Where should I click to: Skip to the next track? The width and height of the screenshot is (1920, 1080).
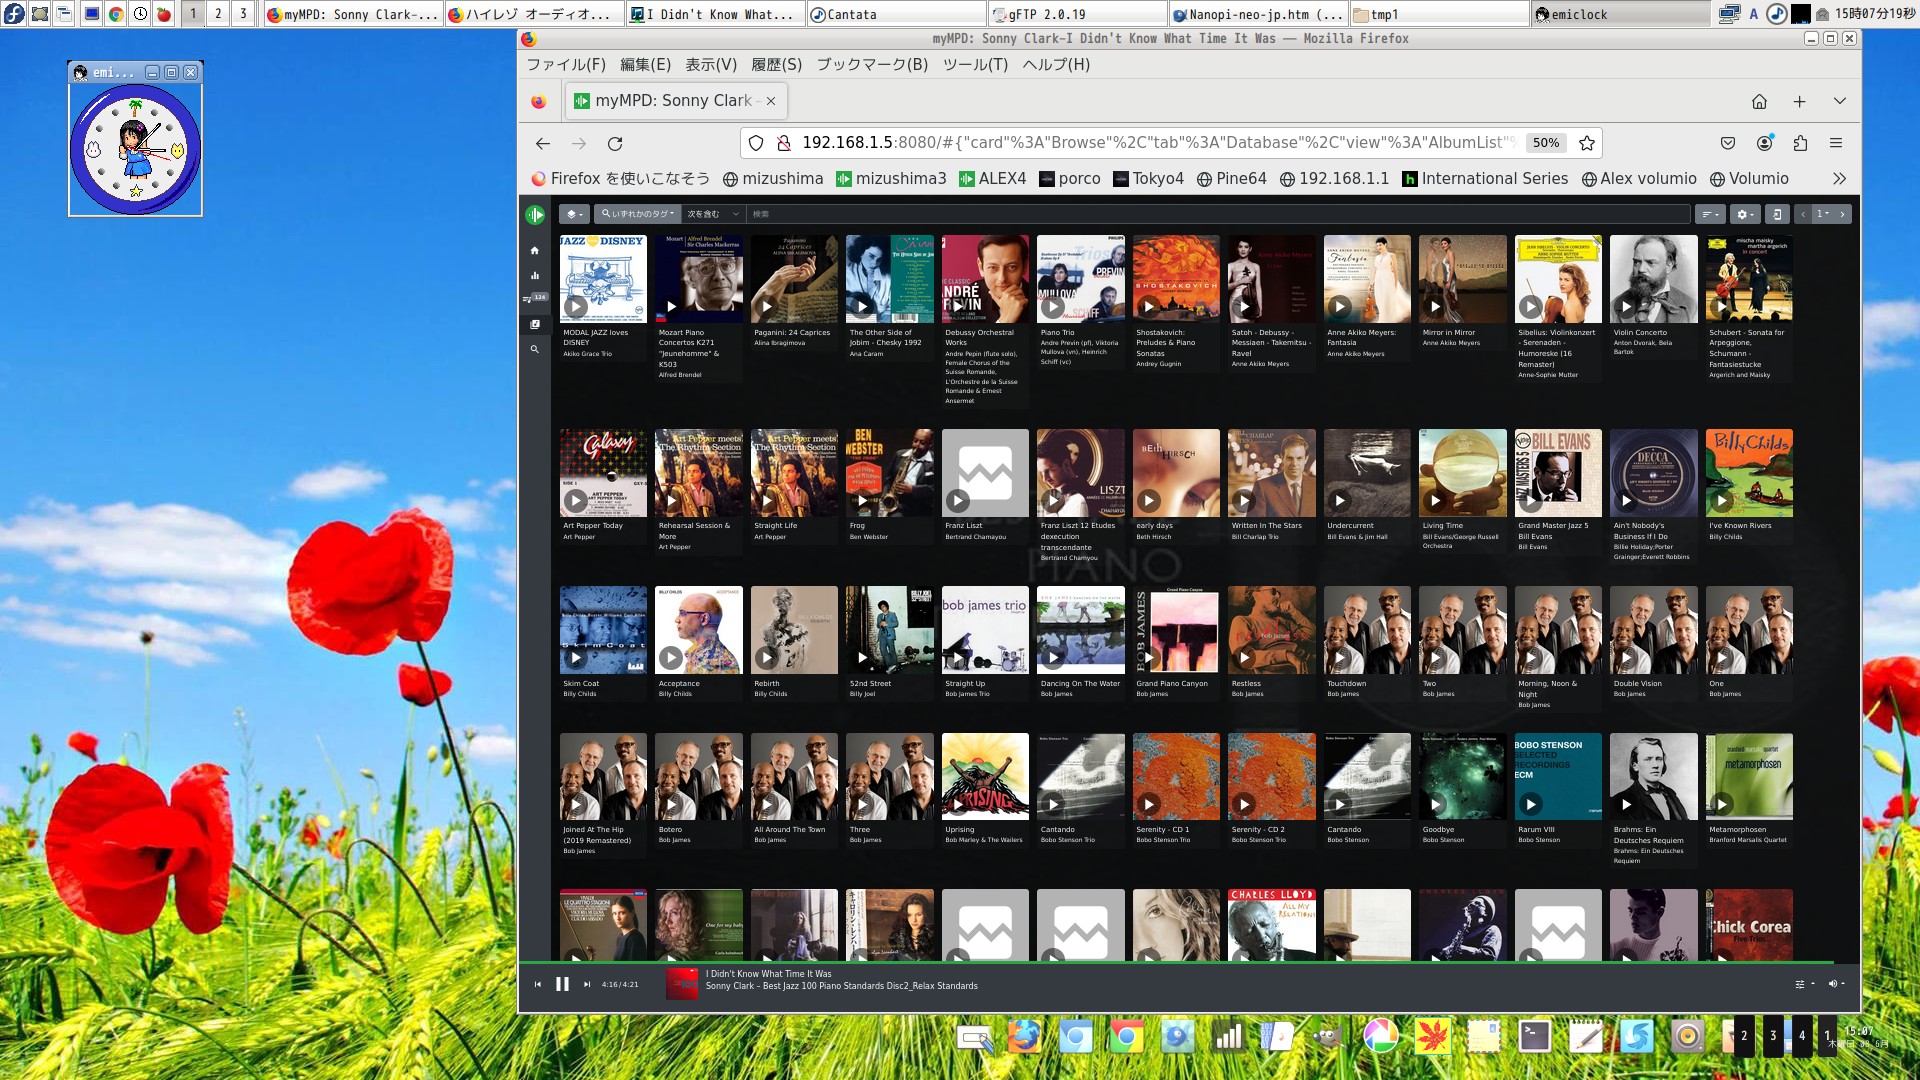[x=587, y=984]
